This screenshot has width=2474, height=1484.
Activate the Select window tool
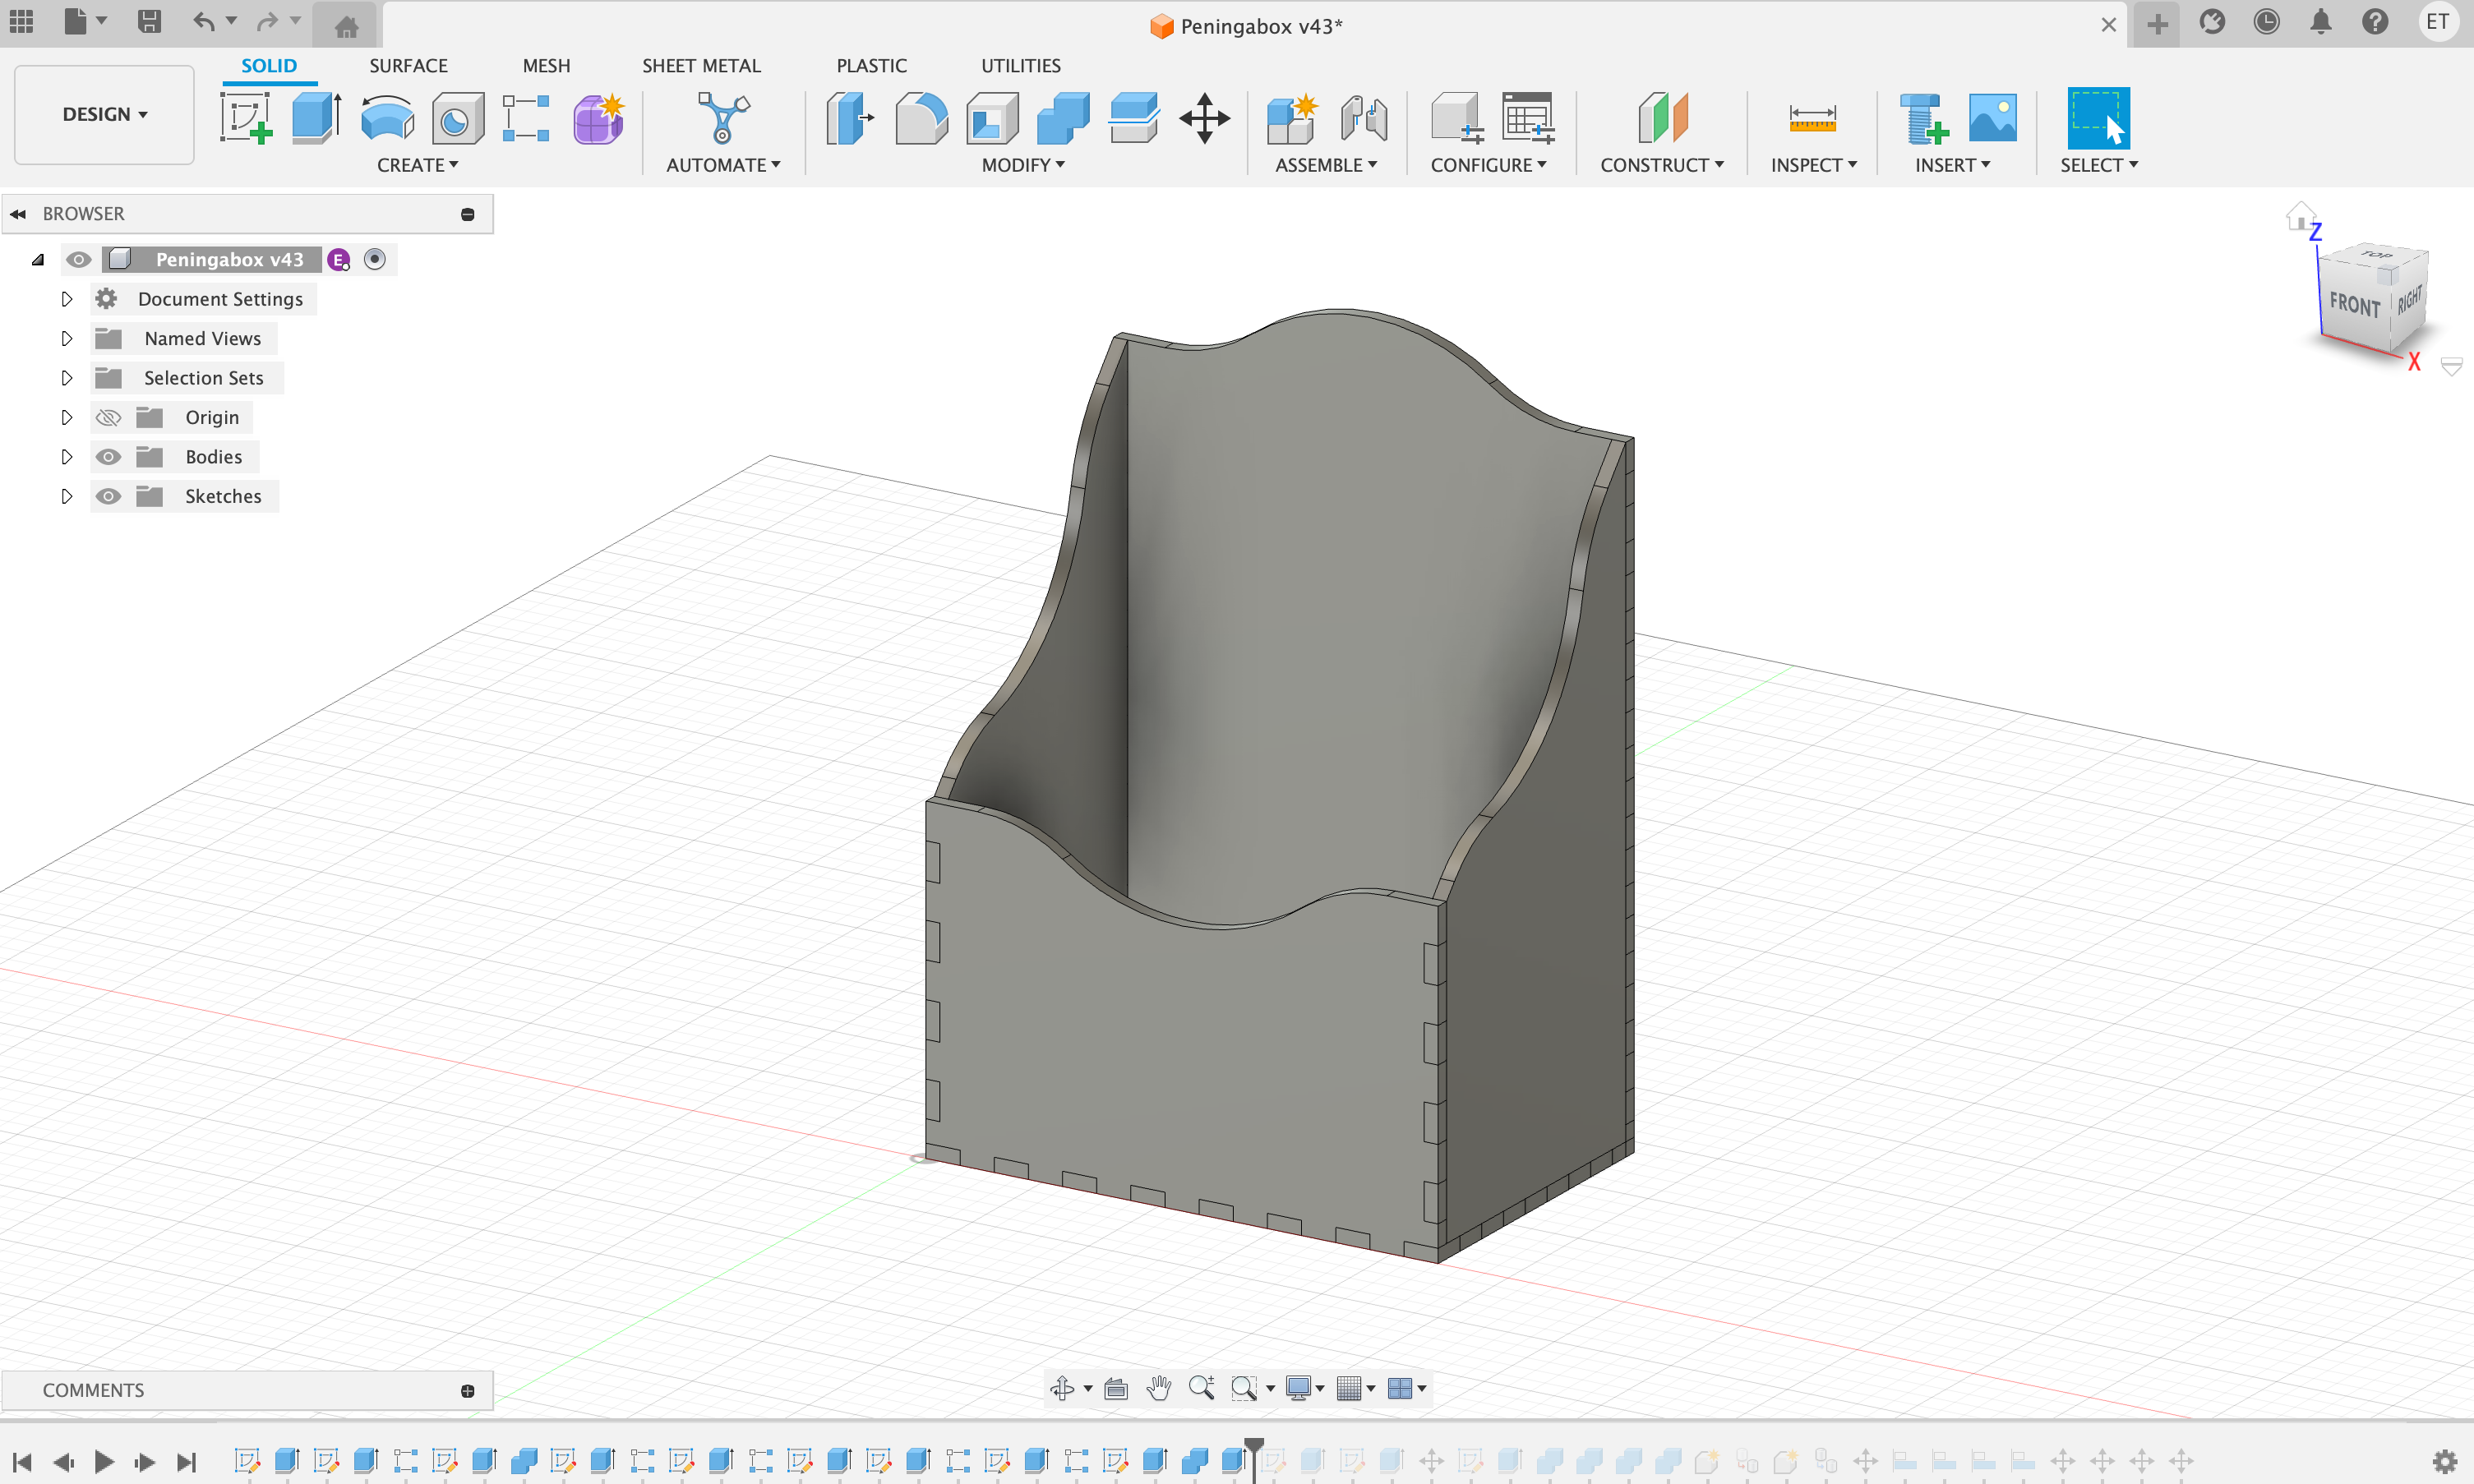point(2098,118)
